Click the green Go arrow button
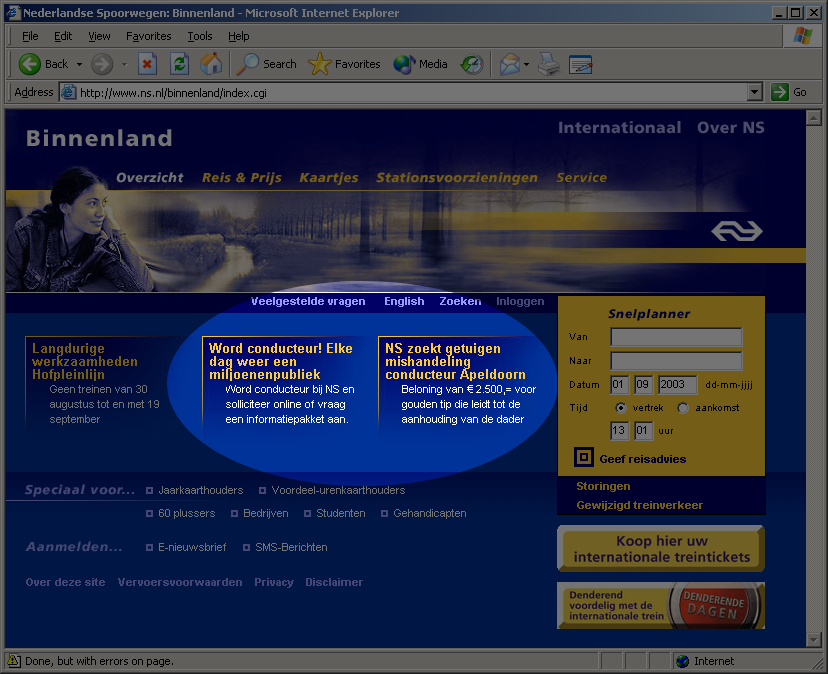Screen dimensions: 828x674 click(x=780, y=92)
